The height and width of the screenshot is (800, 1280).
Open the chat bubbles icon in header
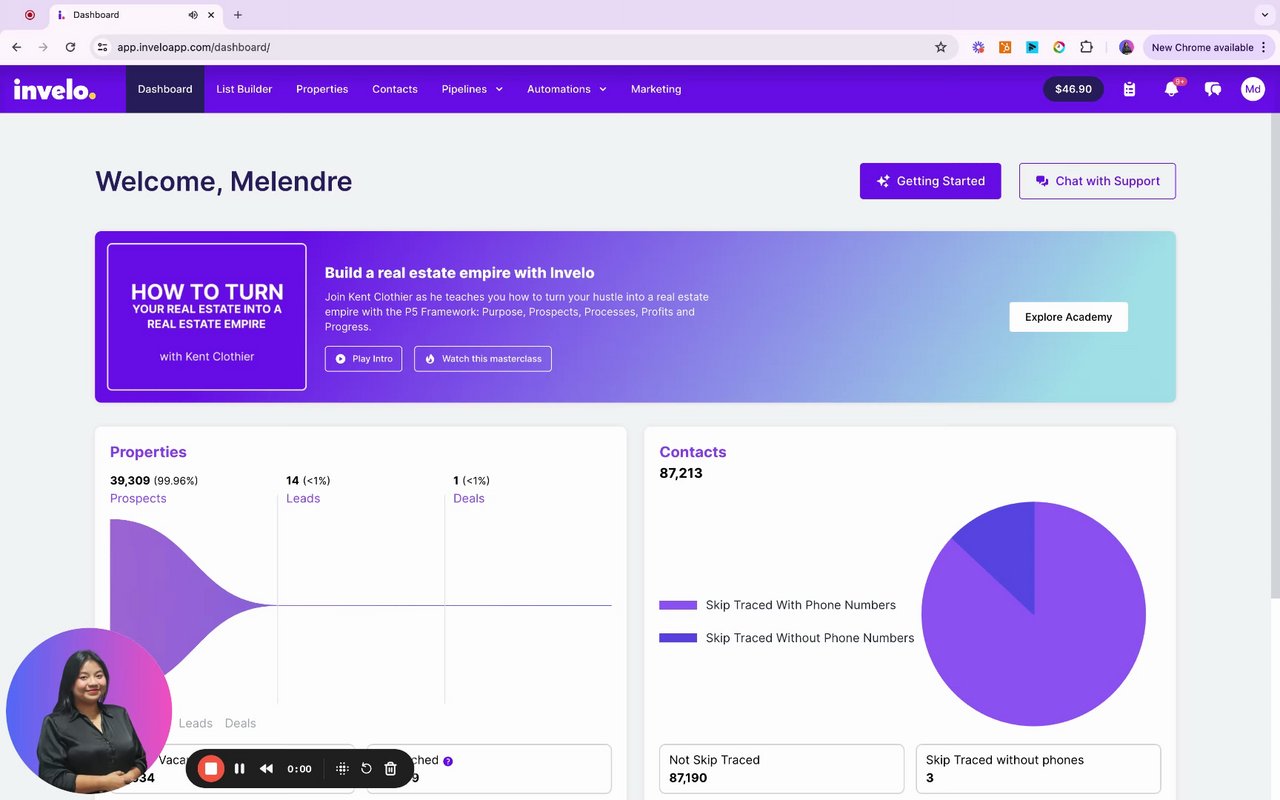(x=1212, y=89)
